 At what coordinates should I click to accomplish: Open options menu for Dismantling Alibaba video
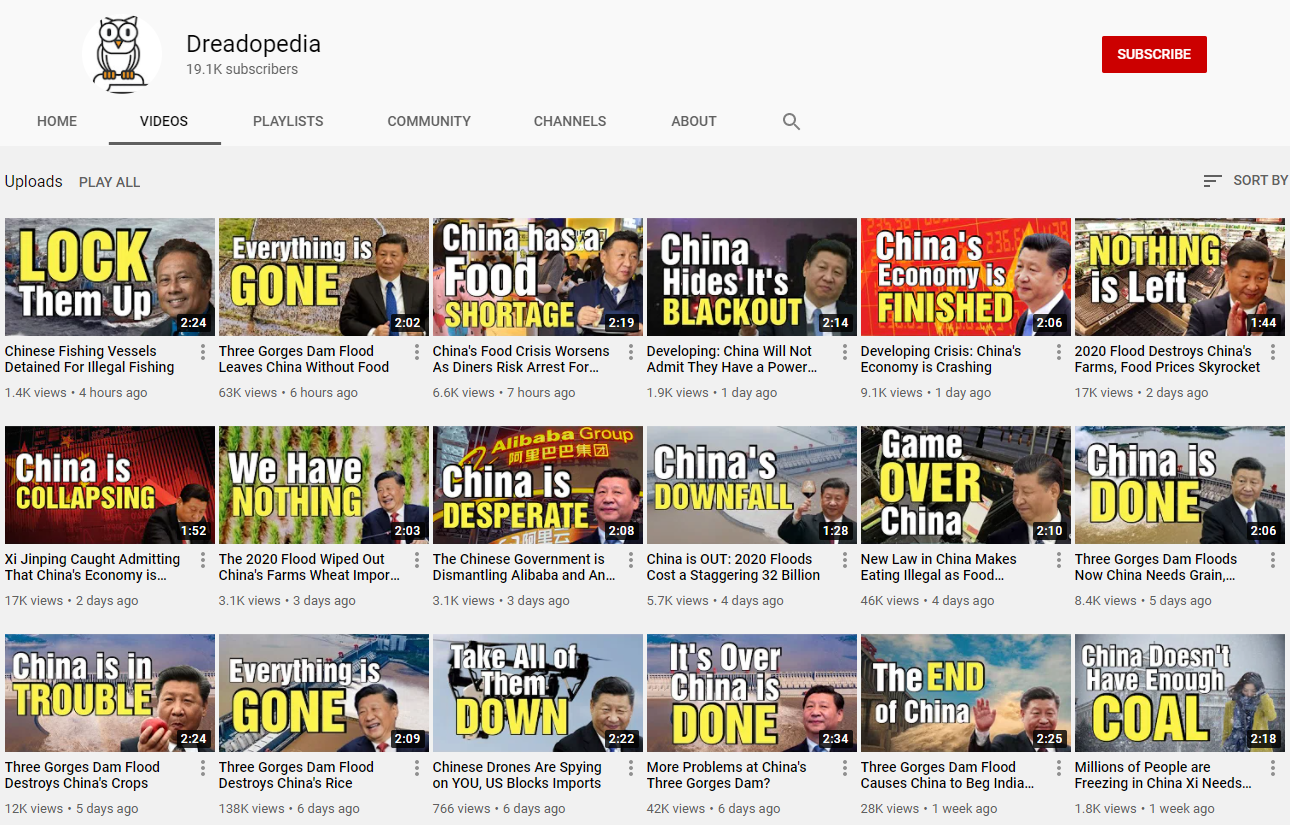click(x=631, y=560)
